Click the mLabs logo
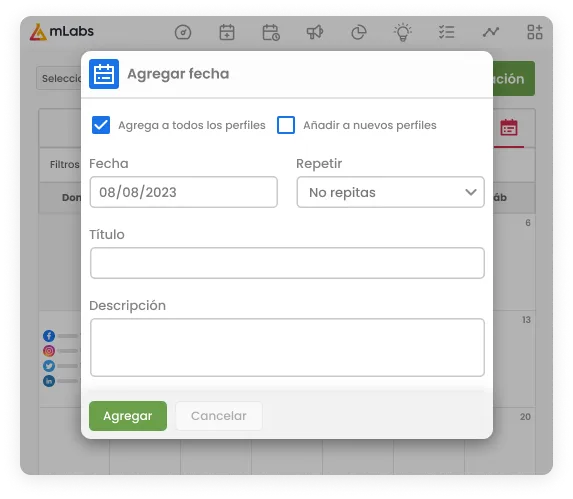This screenshot has width=573, height=499. point(62,32)
